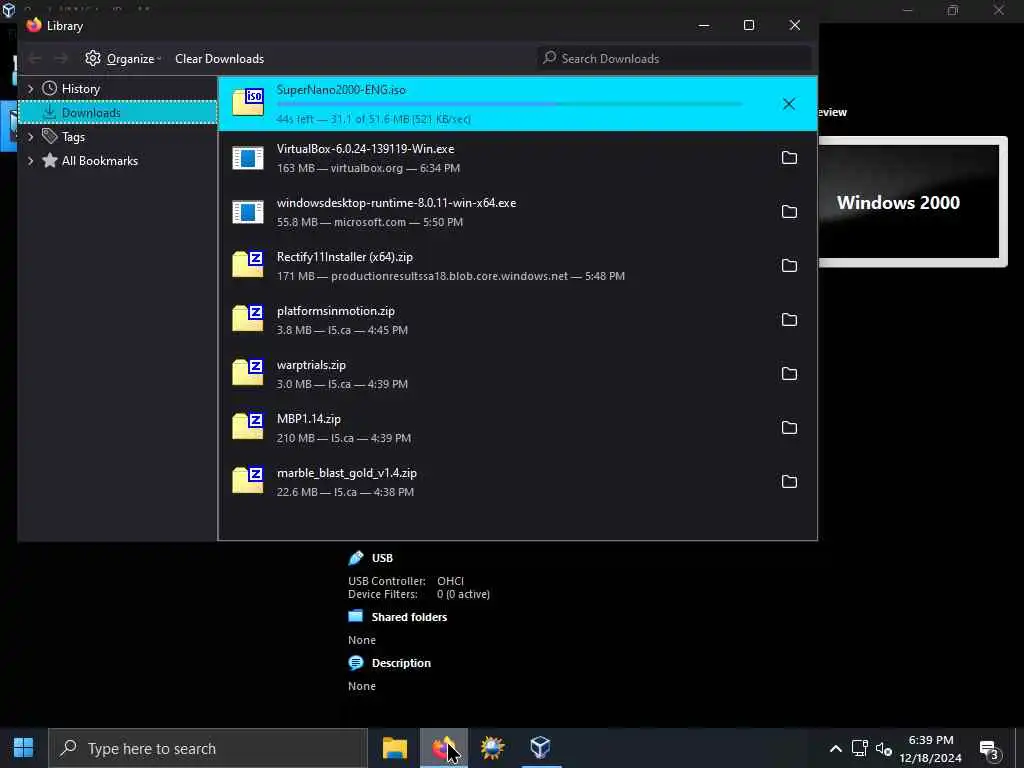Click the Type here to search box
The image size is (1024, 768).
[208, 748]
